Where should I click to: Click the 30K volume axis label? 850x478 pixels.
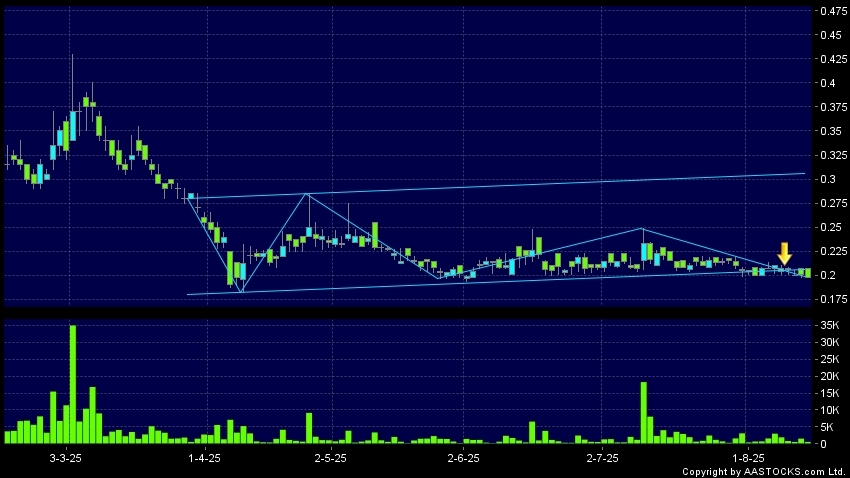[x=830, y=343]
